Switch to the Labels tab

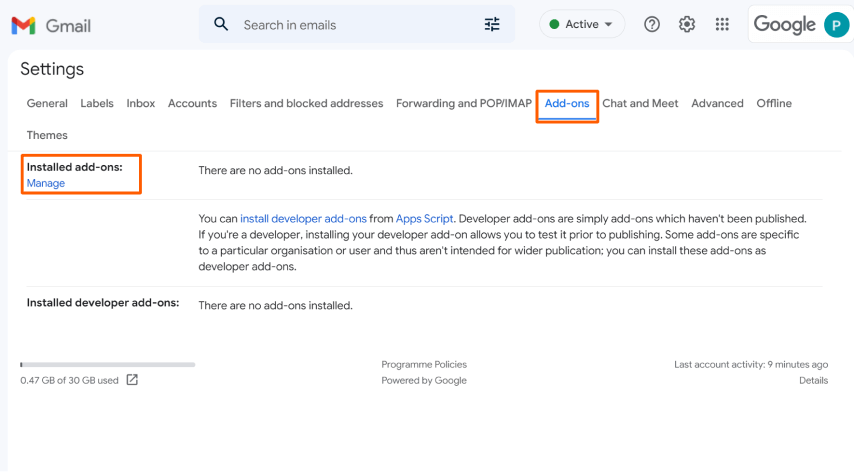(x=97, y=103)
